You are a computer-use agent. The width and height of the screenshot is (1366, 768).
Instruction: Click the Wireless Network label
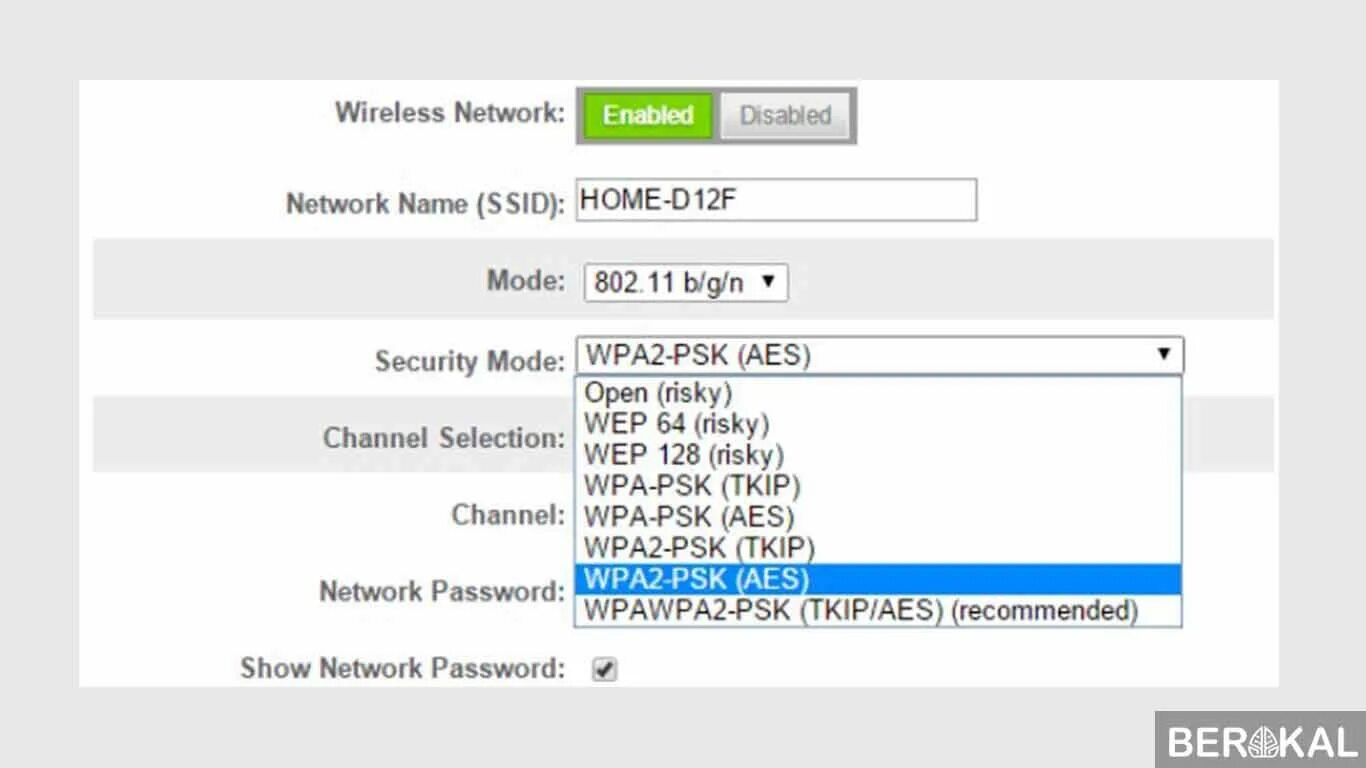click(450, 112)
